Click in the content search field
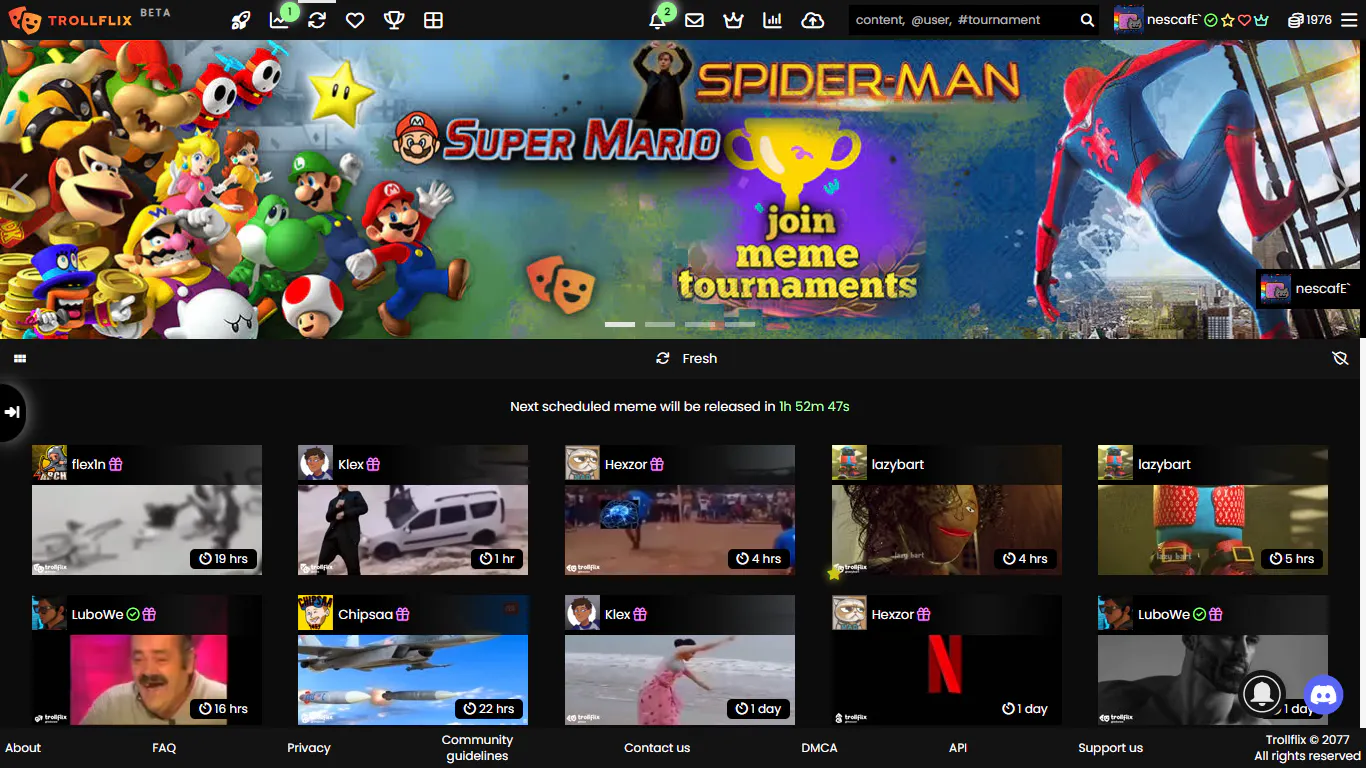The width and height of the screenshot is (1366, 768). pyautogui.click(x=962, y=20)
